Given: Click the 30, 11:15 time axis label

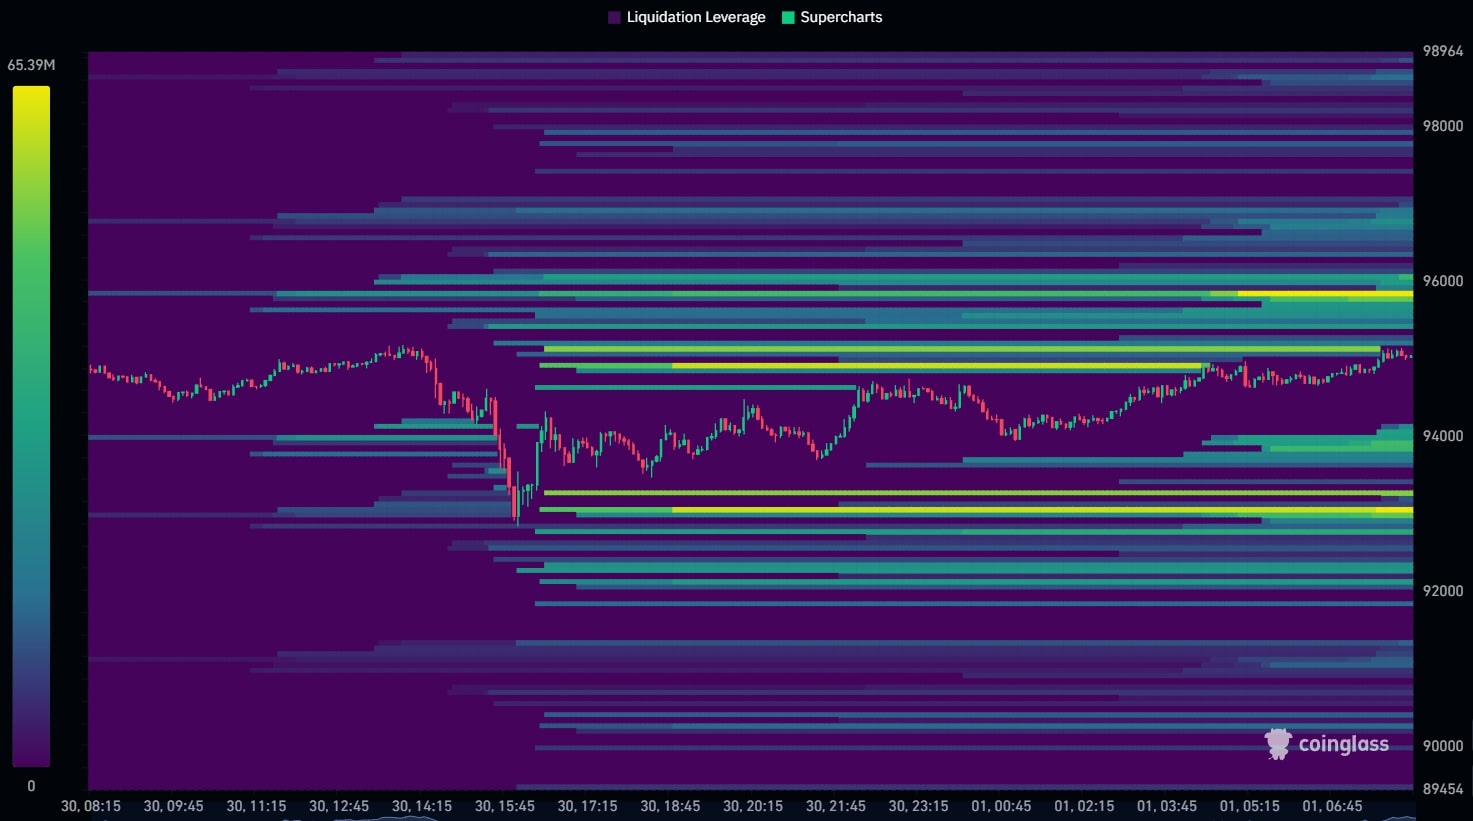Looking at the screenshot, I should click(256, 806).
